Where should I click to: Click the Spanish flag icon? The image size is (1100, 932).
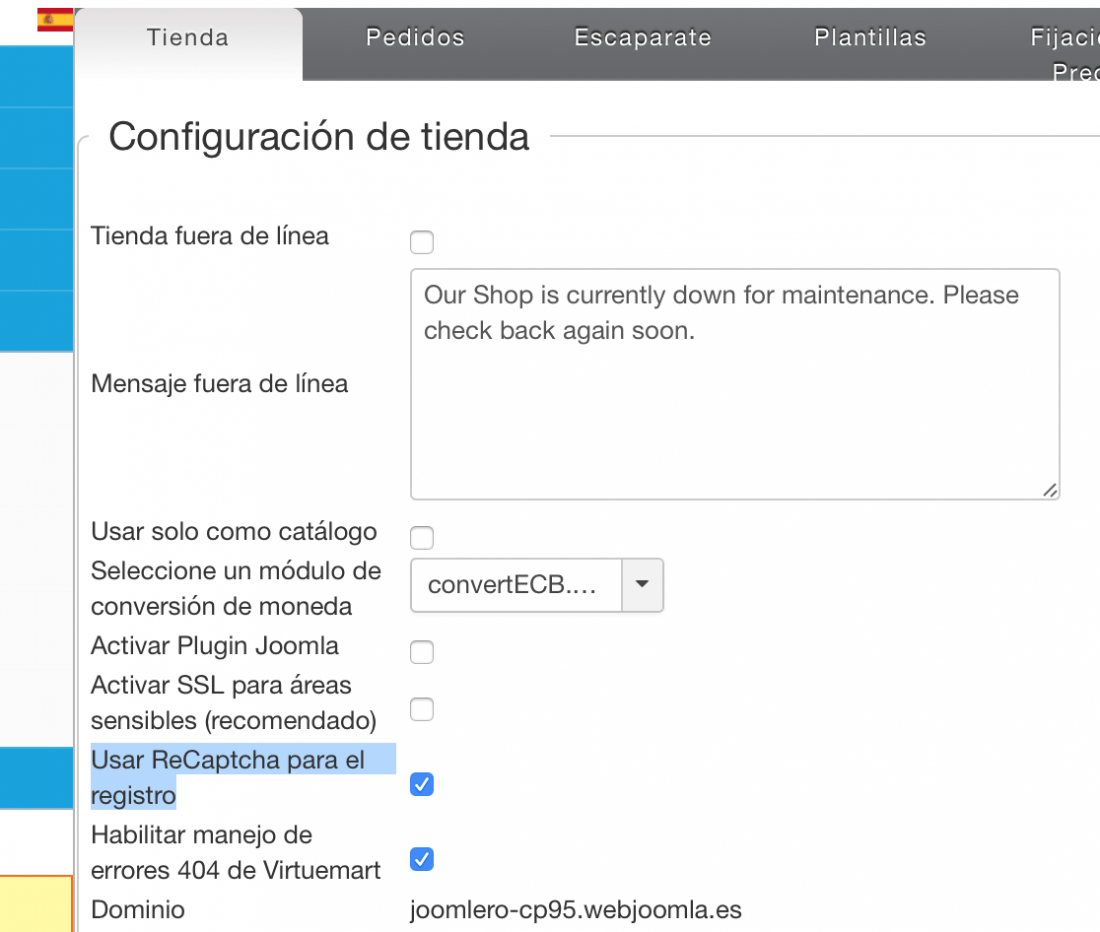(x=55, y=20)
